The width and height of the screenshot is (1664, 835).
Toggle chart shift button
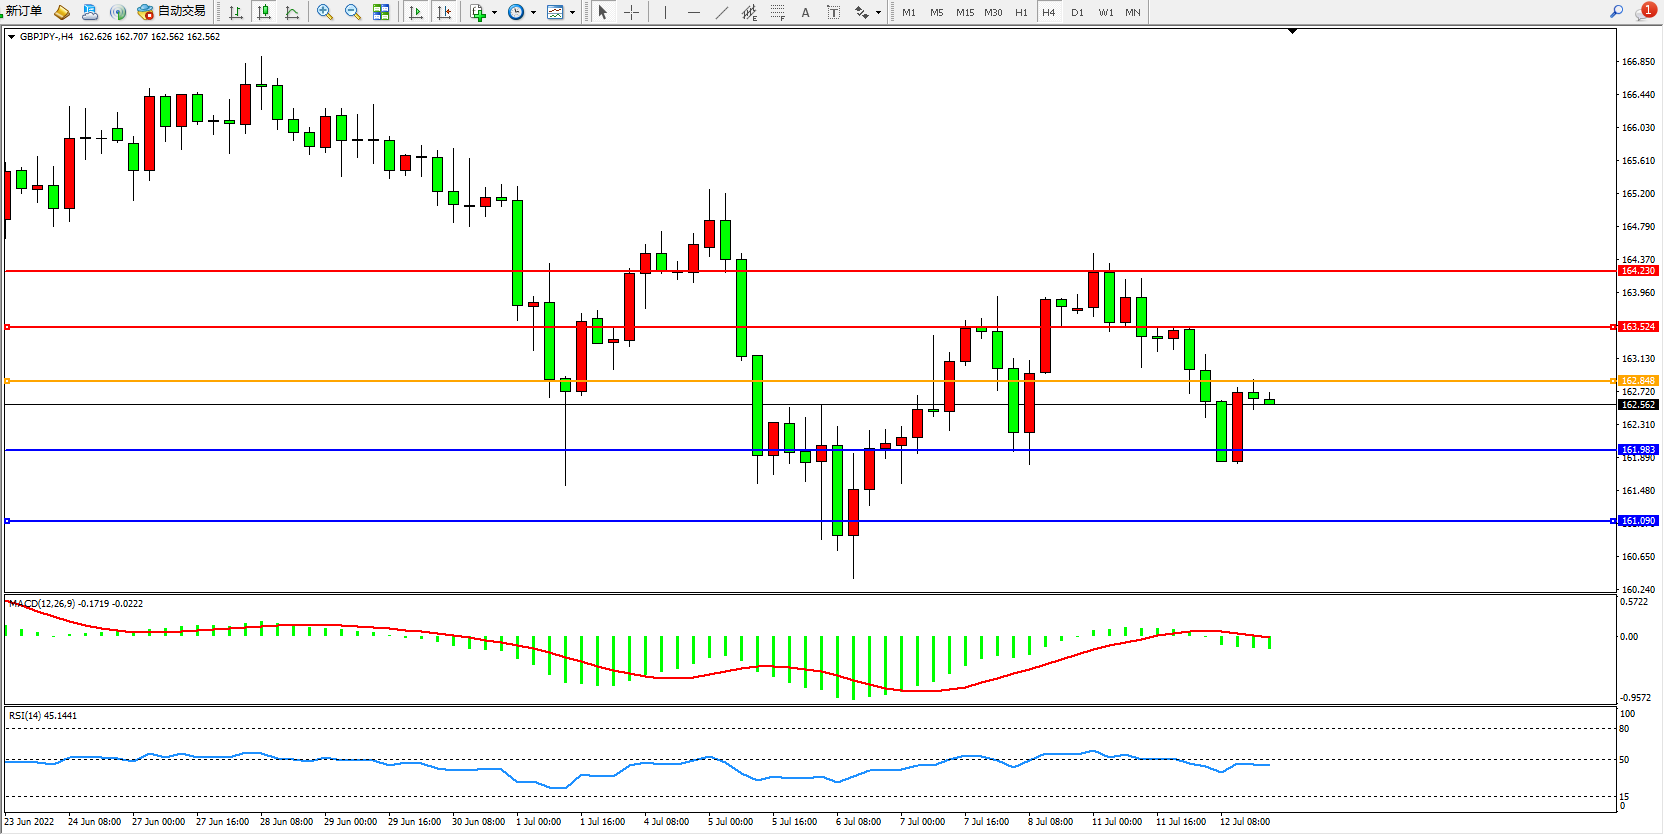[444, 12]
